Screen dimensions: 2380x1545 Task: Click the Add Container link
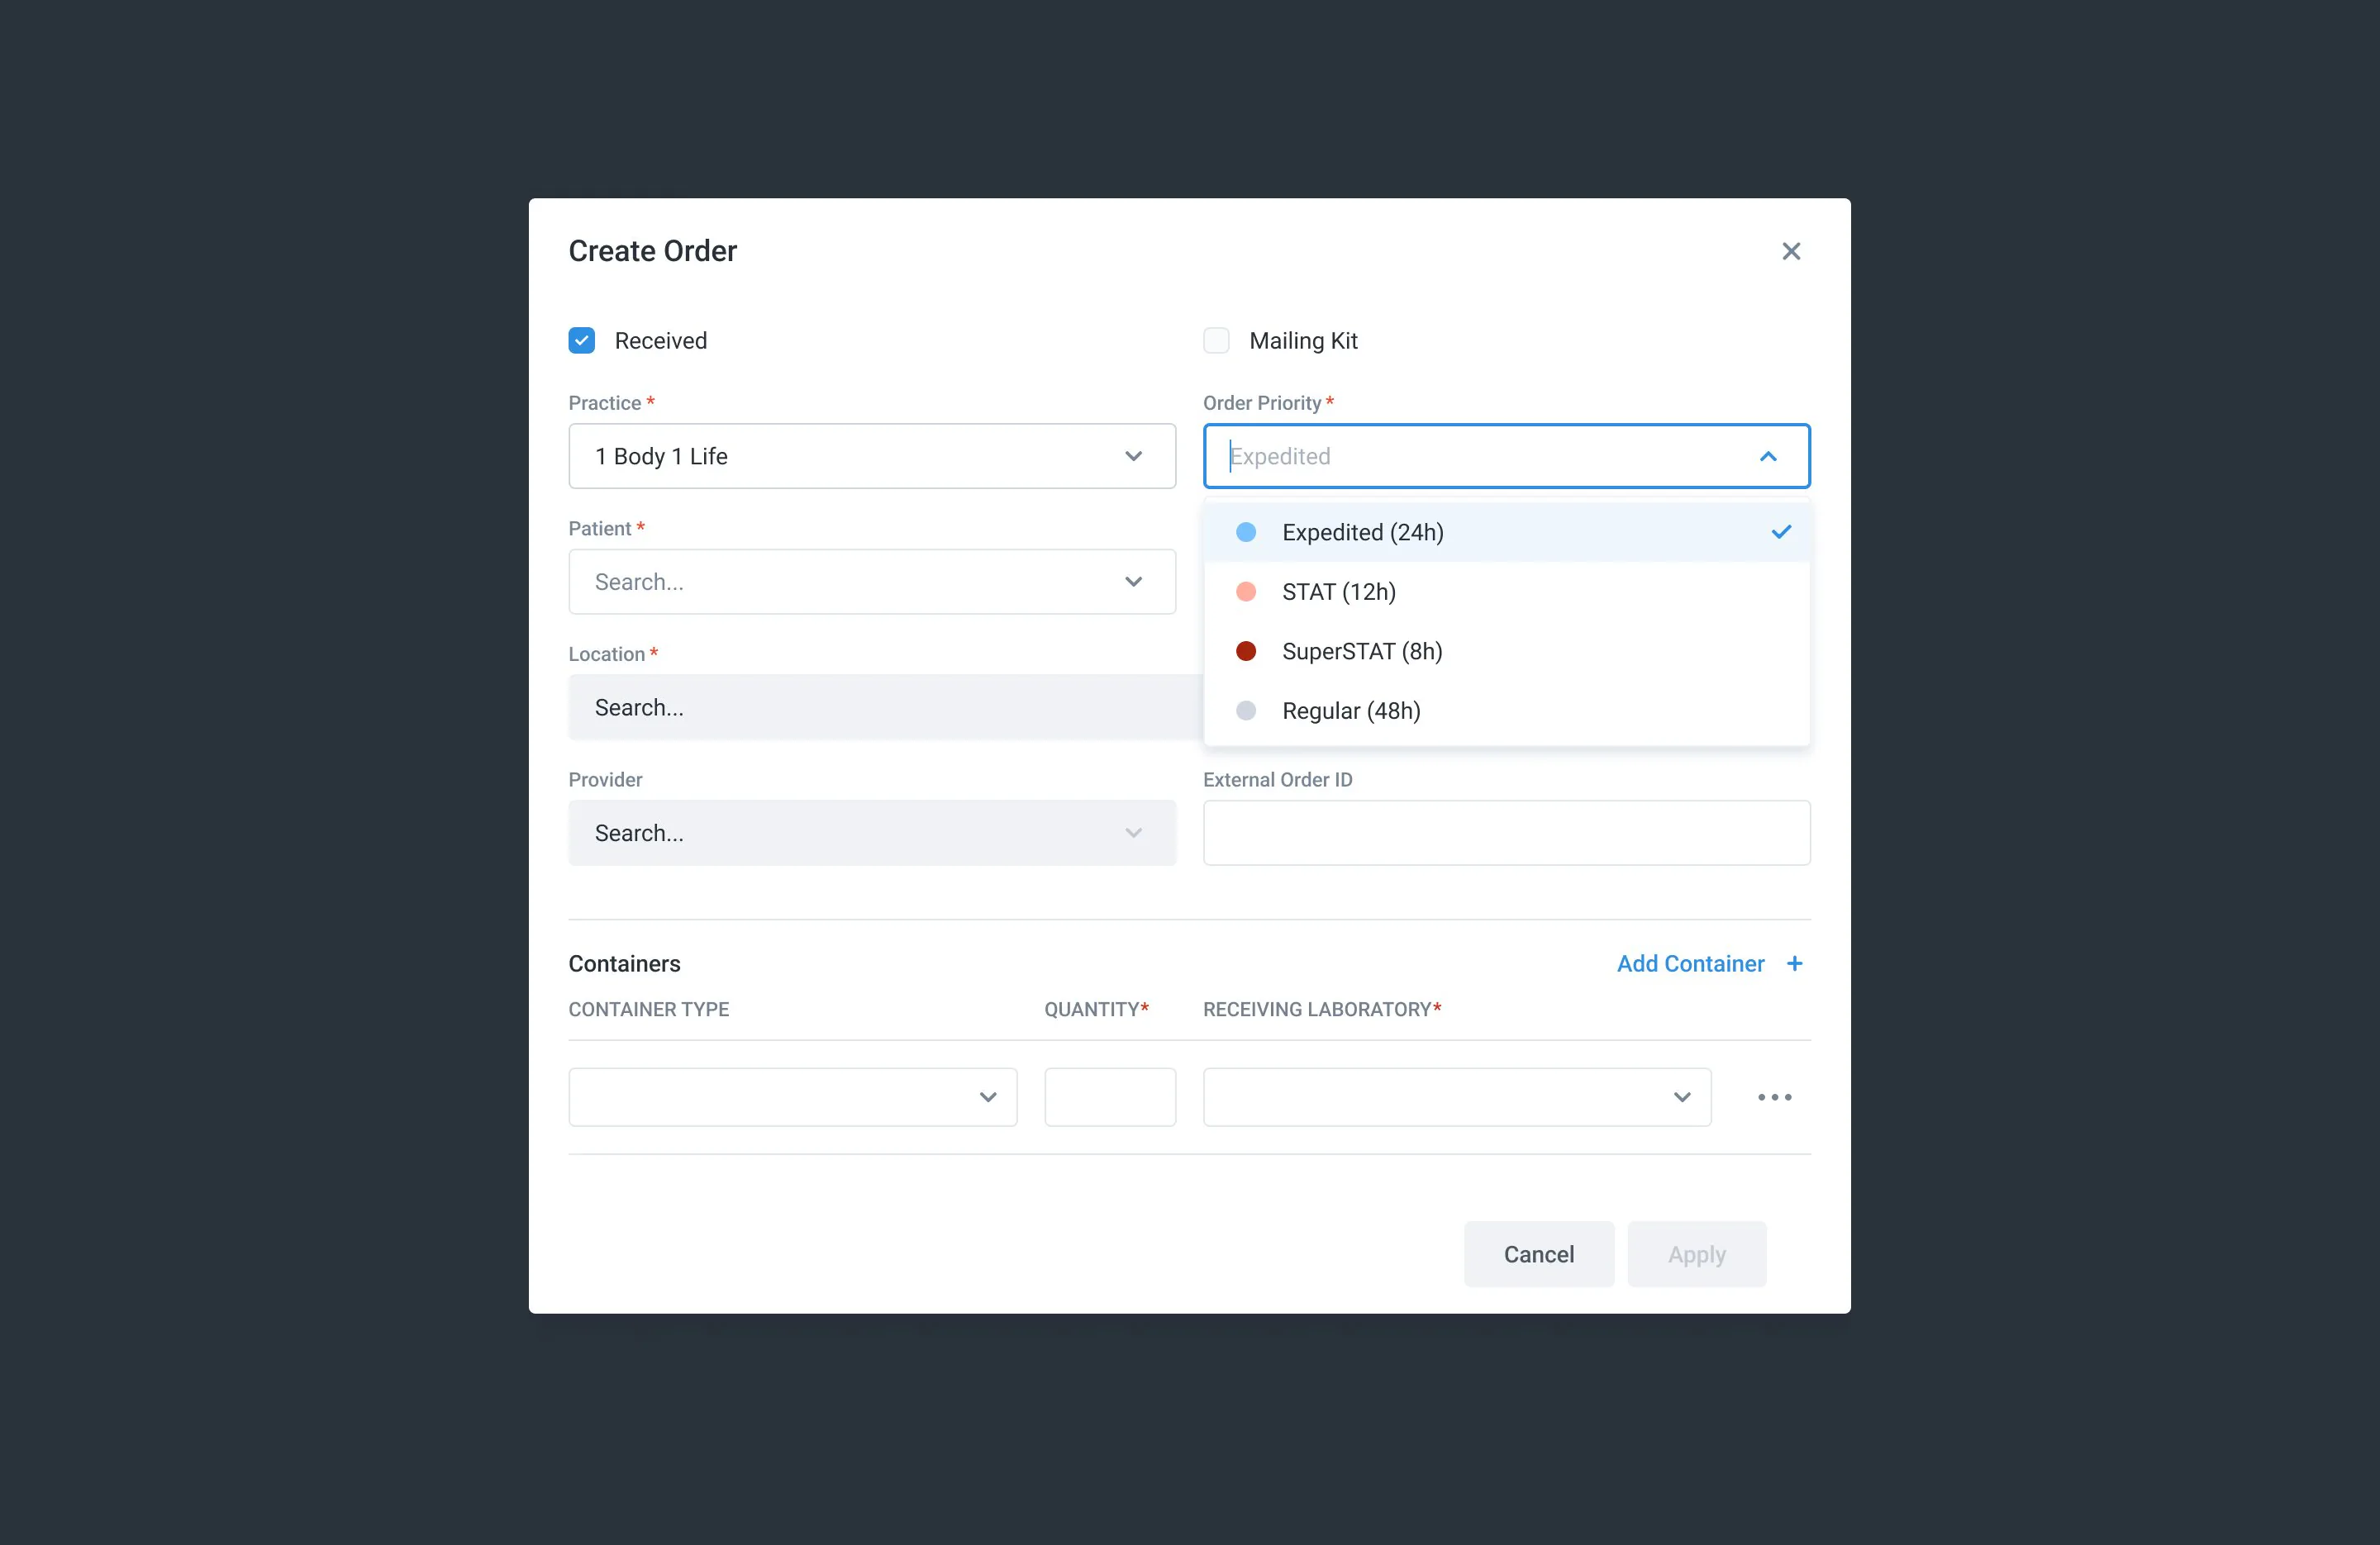1691,964
